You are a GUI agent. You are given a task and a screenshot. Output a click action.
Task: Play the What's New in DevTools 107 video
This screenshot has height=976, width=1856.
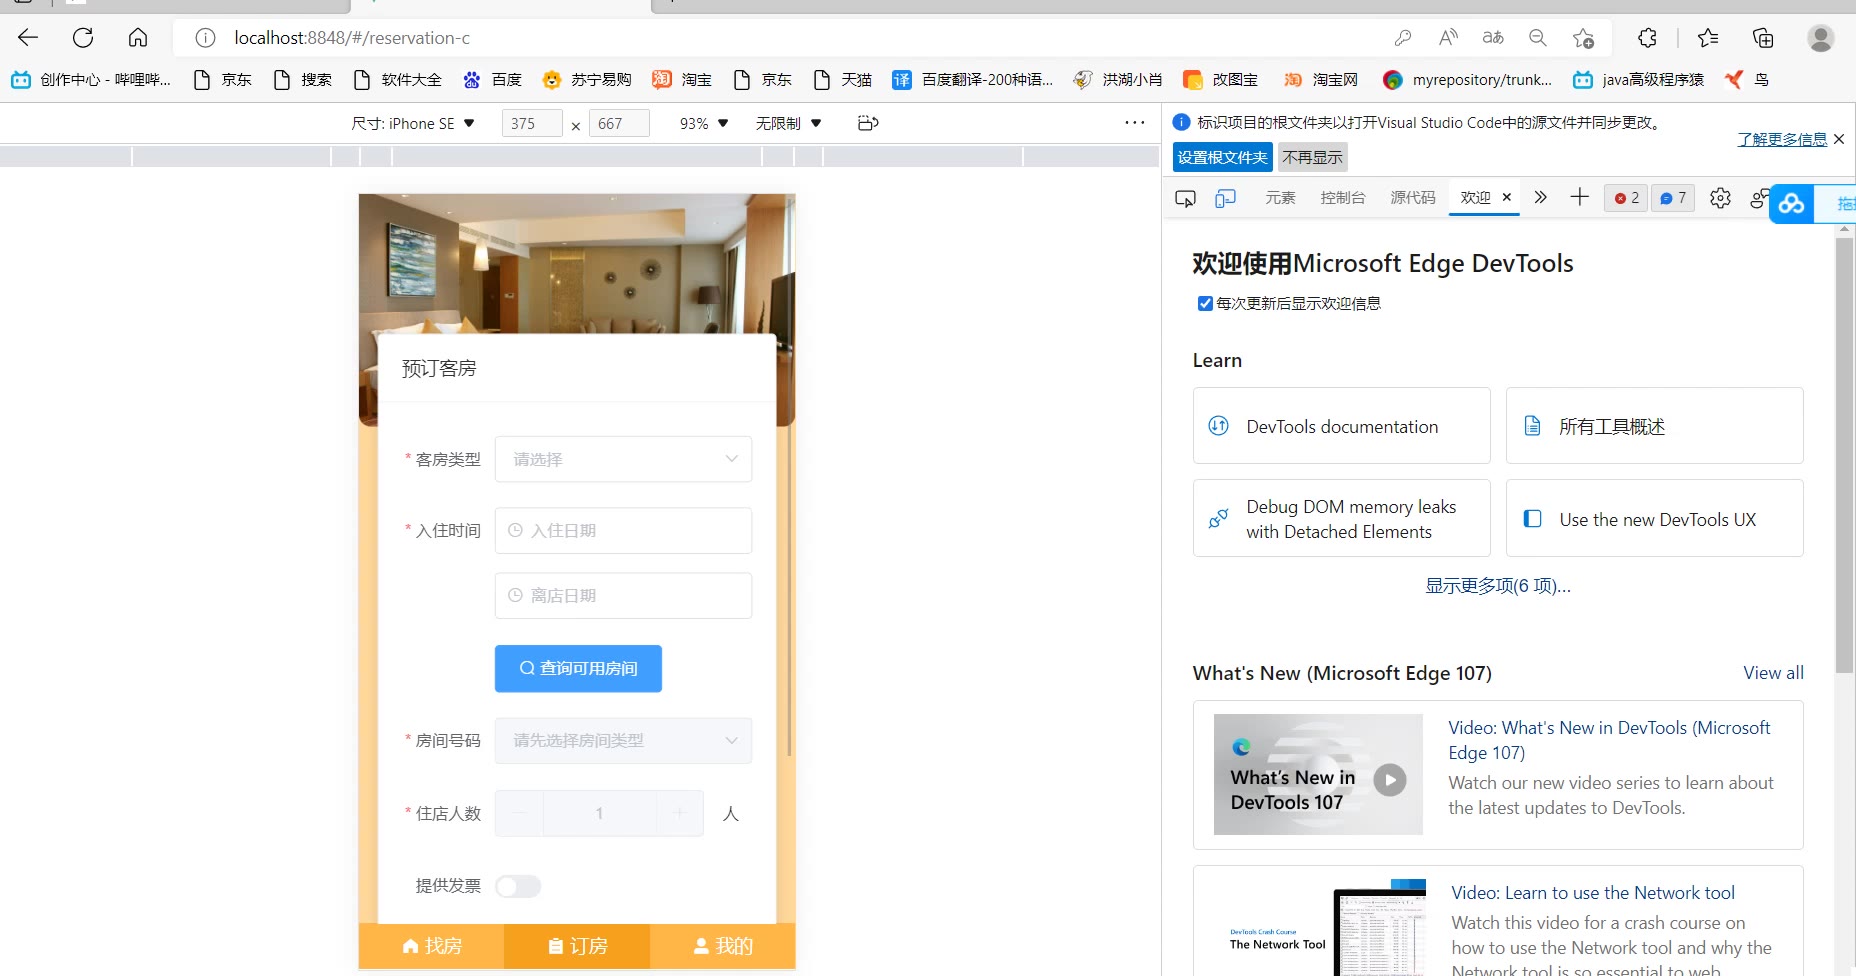pyautogui.click(x=1390, y=779)
